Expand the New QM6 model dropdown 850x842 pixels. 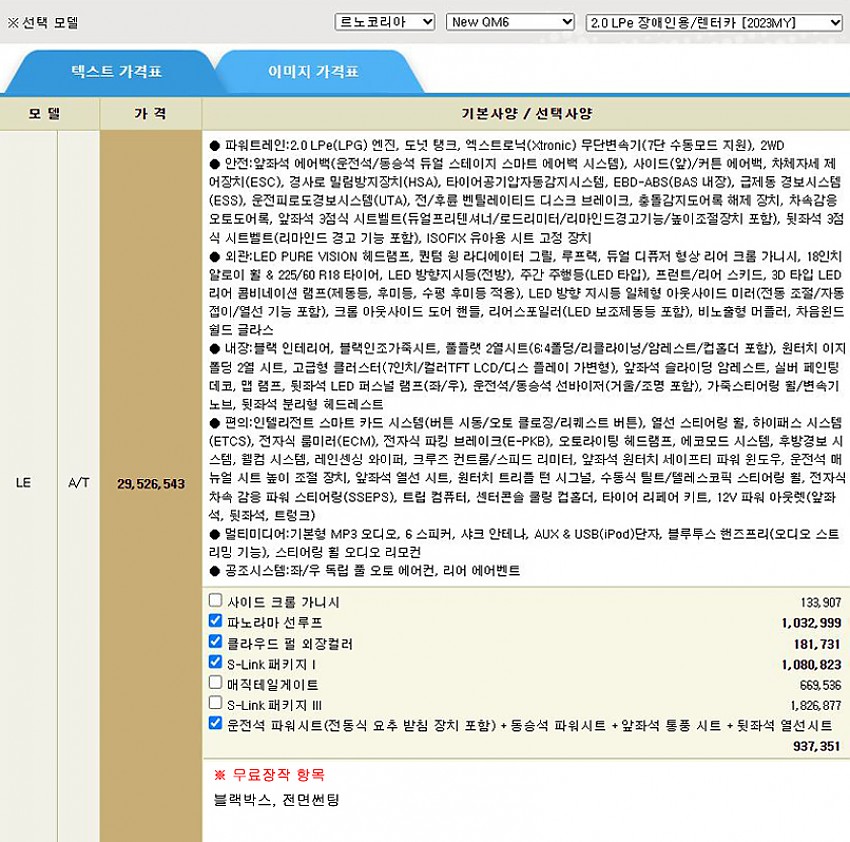510,21
